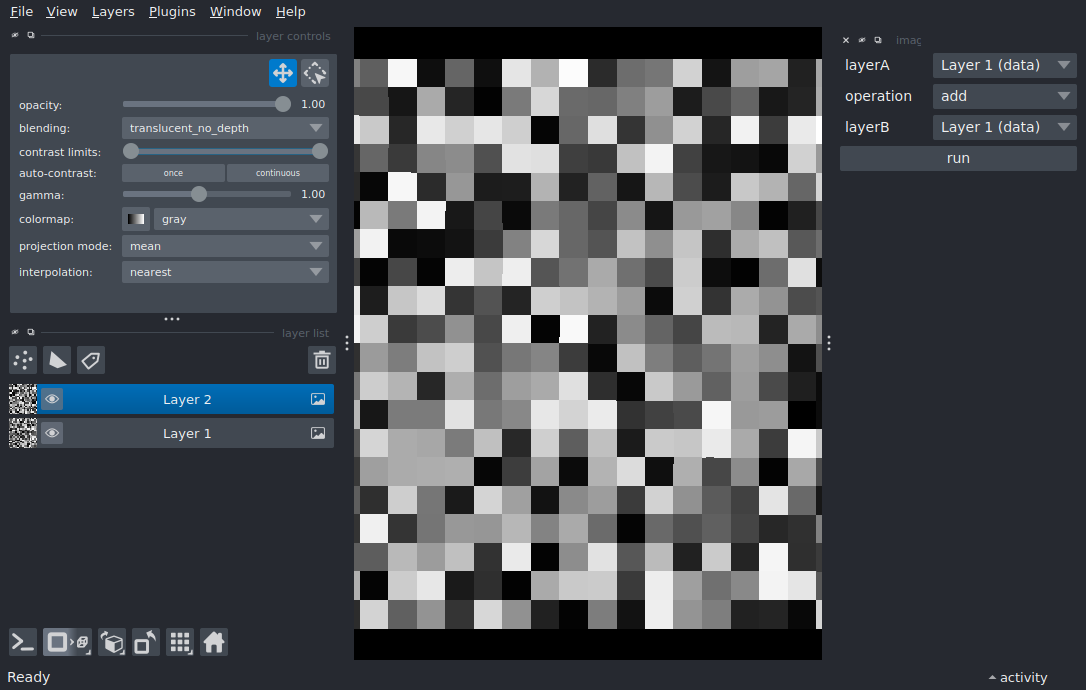Open the console terminal icon
1086x690 pixels.
(23, 642)
